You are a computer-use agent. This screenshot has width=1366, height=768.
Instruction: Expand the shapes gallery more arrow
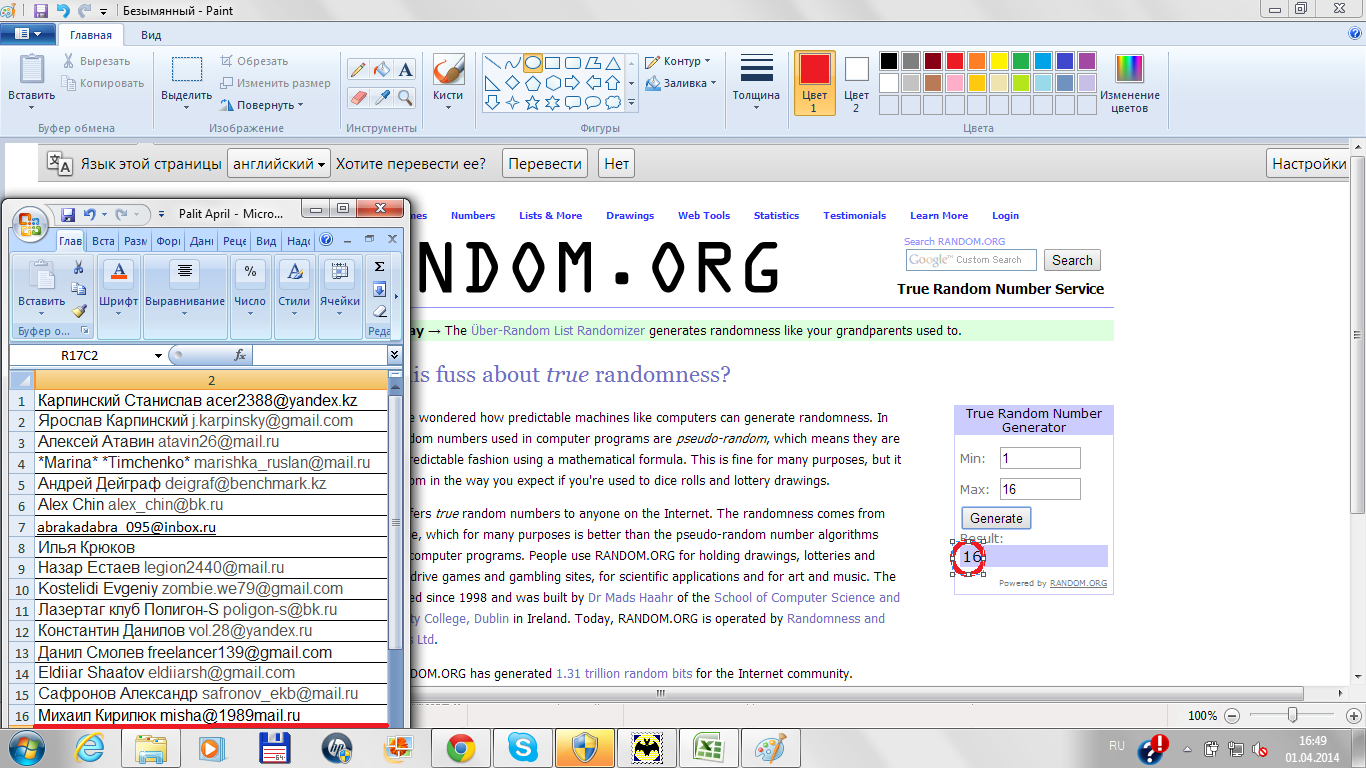click(x=632, y=102)
